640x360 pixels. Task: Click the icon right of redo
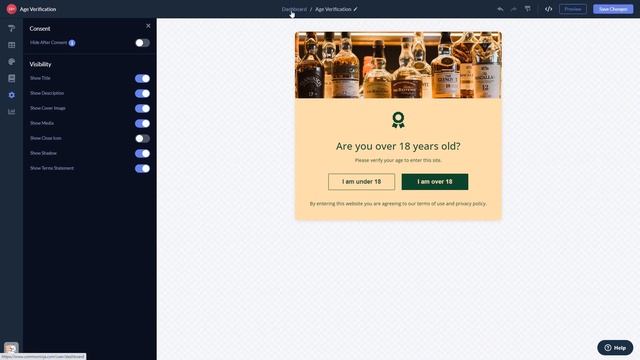click(x=528, y=9)
